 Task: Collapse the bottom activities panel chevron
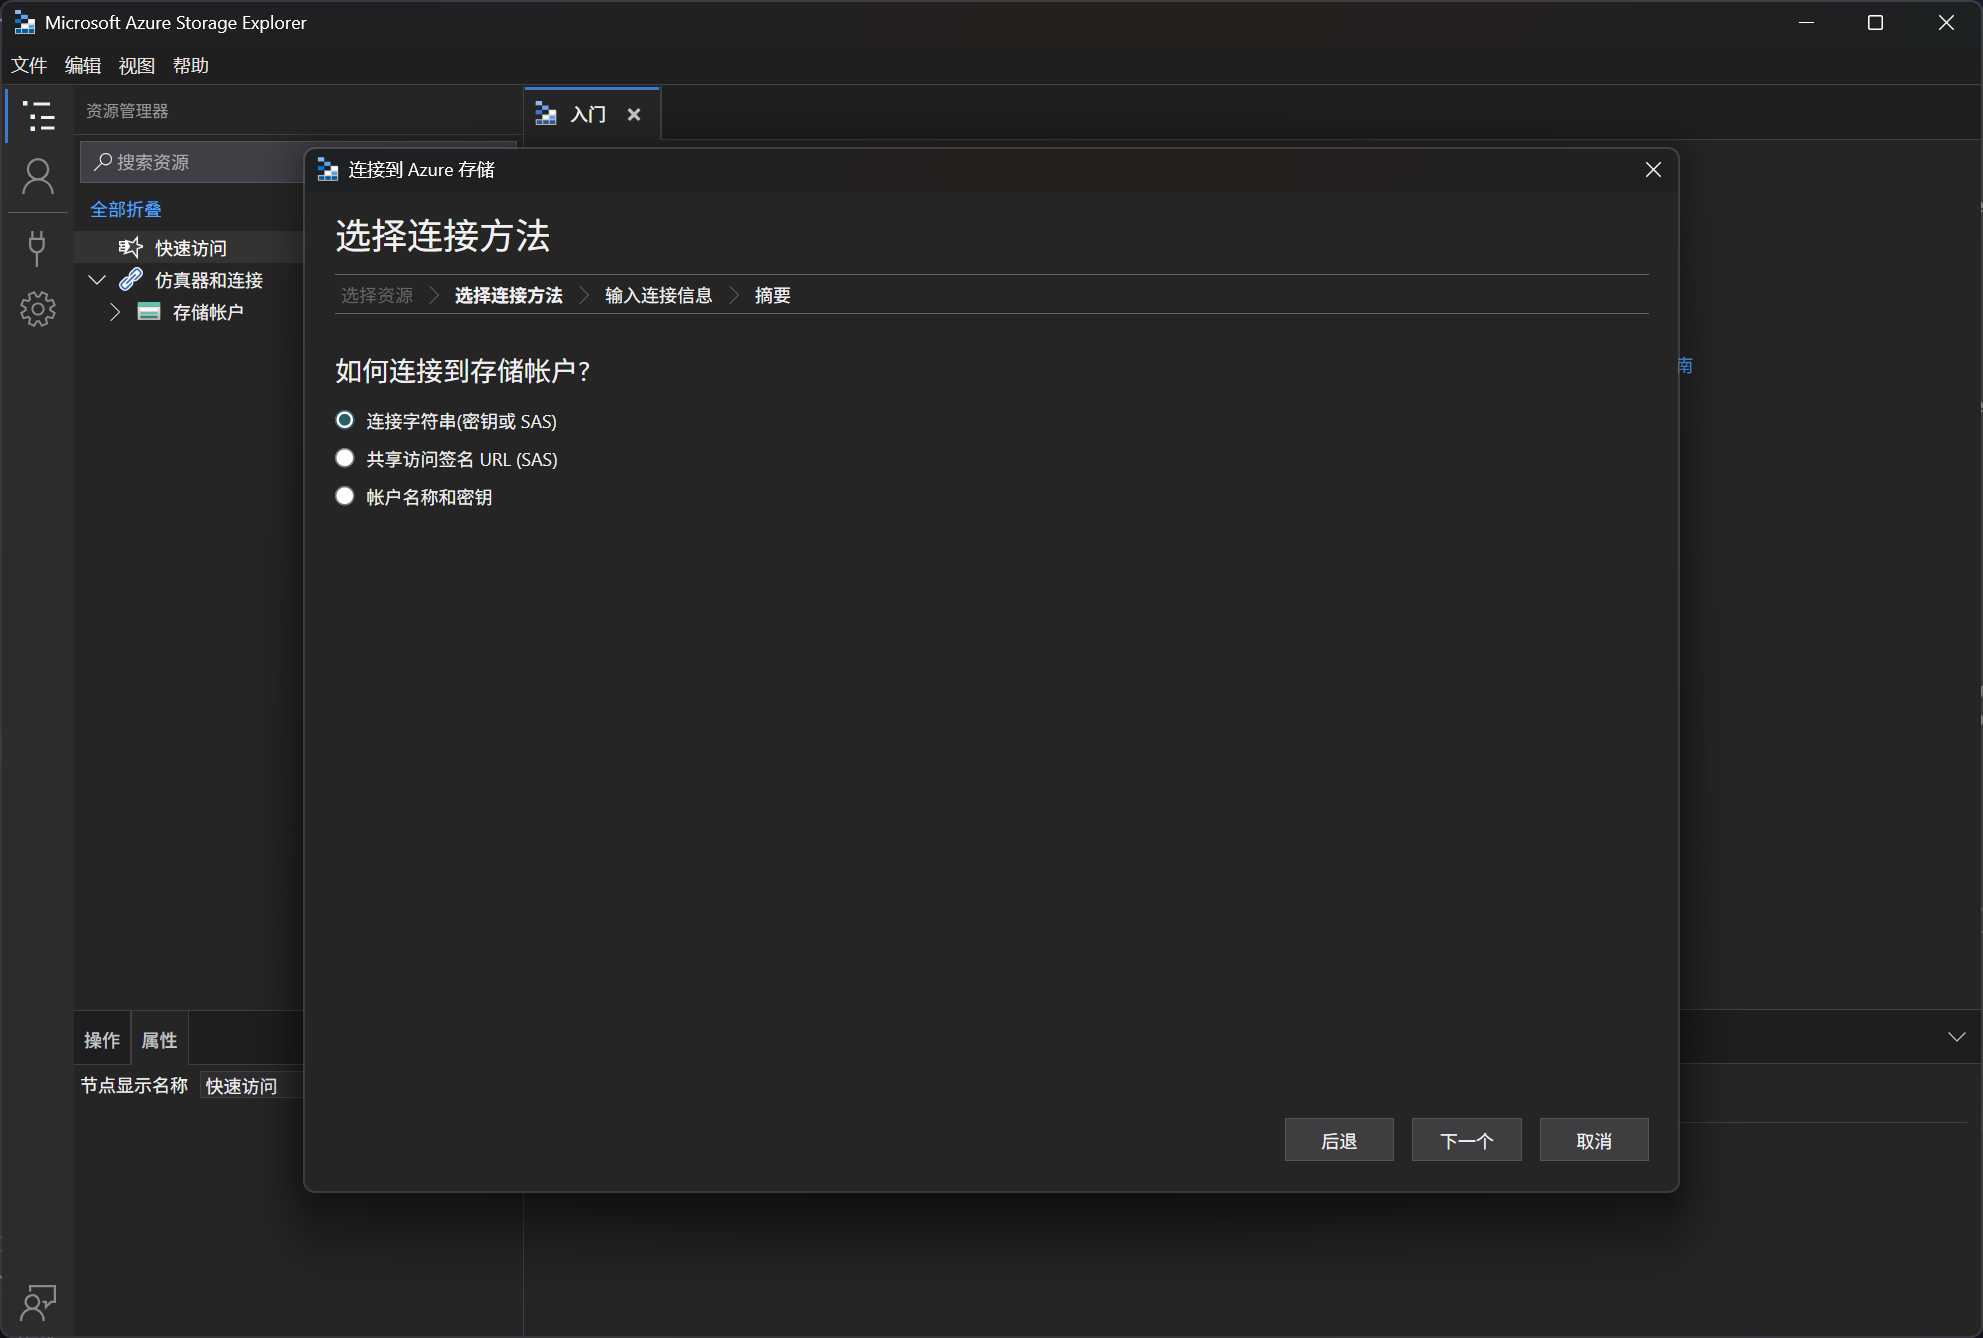1956,1037
